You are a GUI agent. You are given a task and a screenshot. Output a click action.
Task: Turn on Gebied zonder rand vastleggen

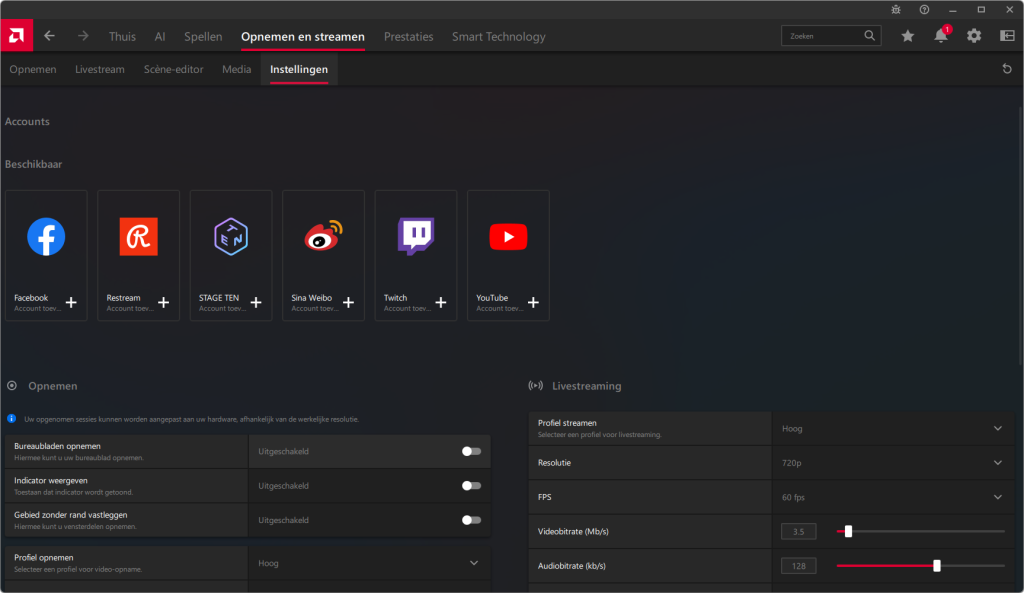[471, 520]
